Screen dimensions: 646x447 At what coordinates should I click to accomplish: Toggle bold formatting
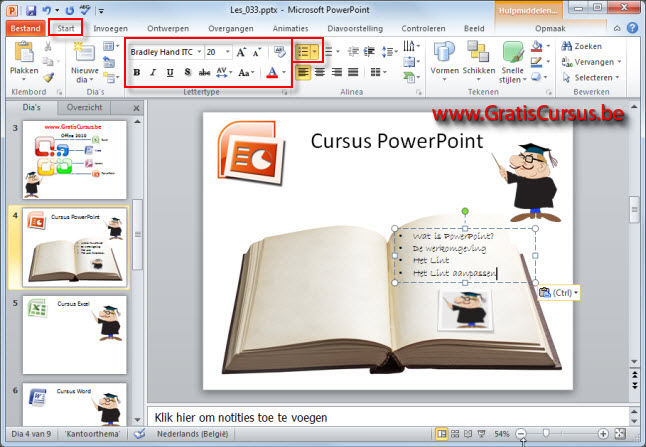point(137,73)
